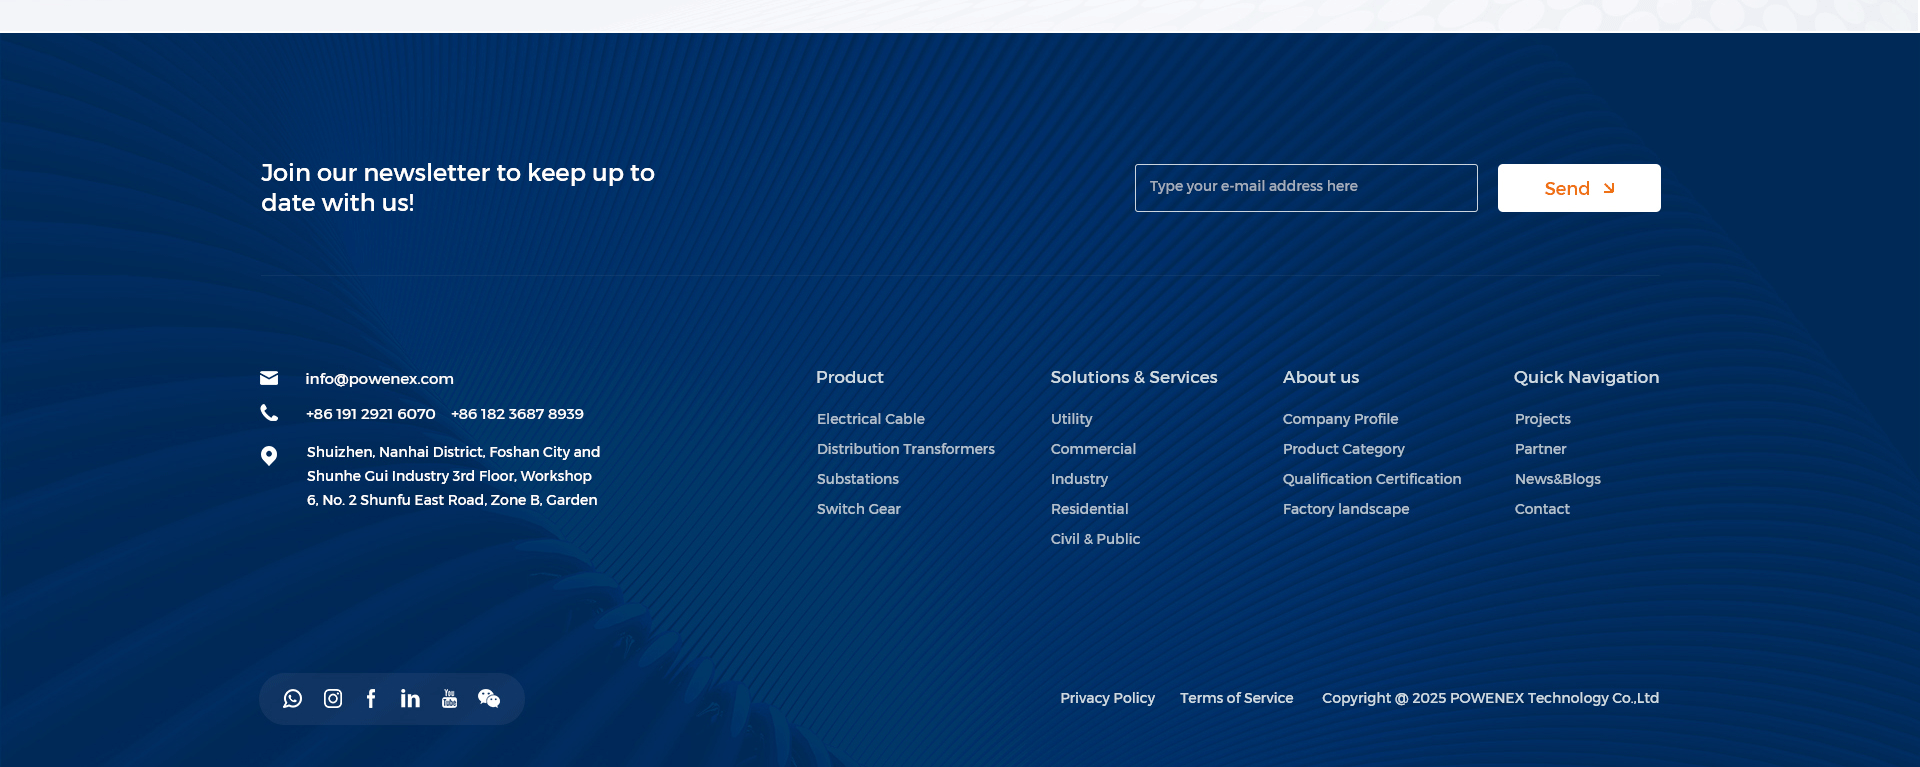Open the Civil & Public solutions link
The image size is (1920, 767).
point(1095,539)
